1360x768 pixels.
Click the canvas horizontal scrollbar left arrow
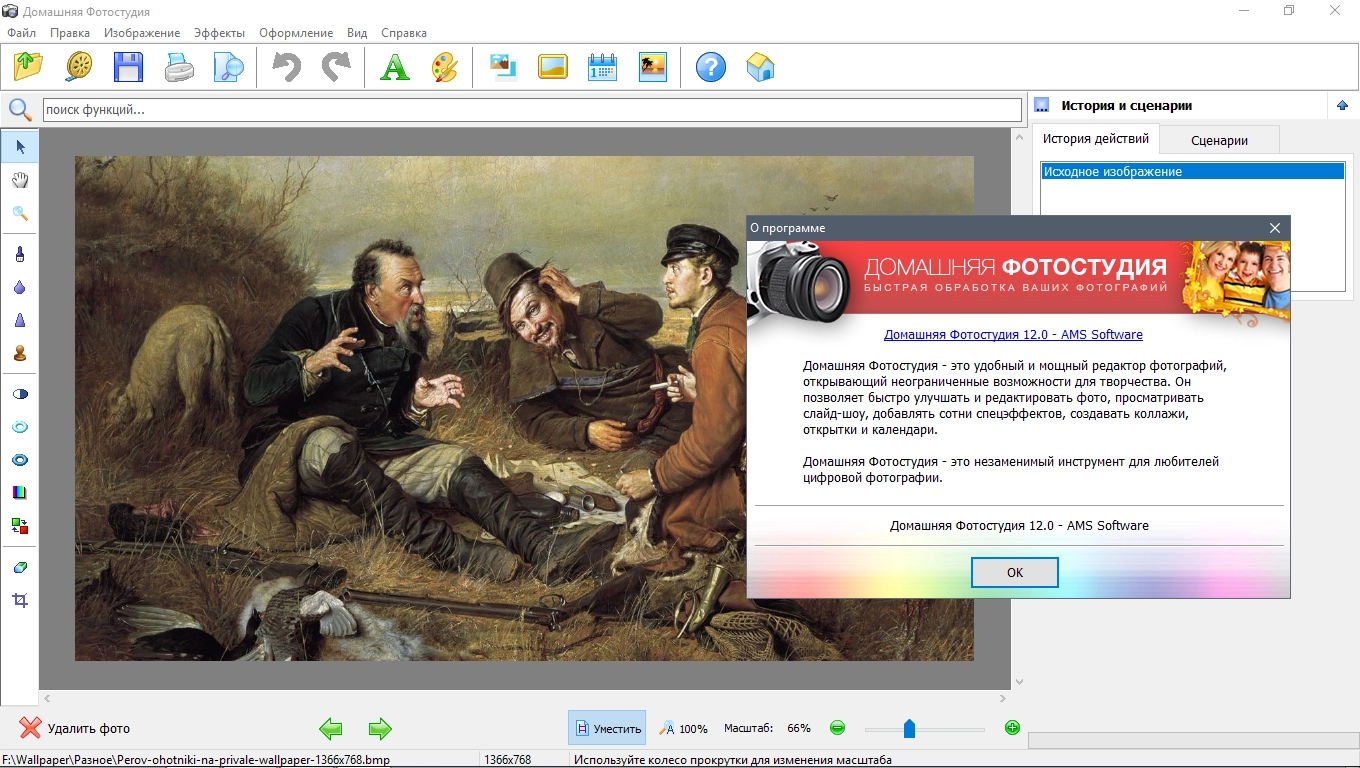point(47,698)
